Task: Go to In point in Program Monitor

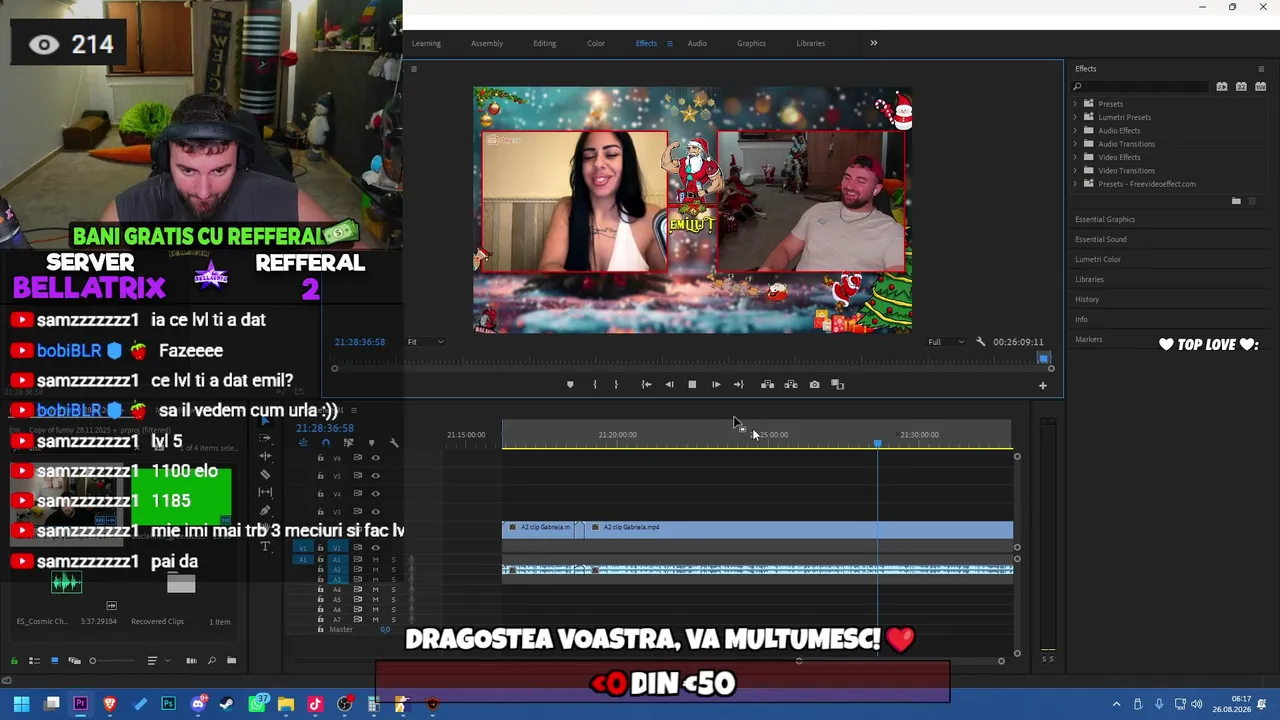Action: [x=646, y=385]
